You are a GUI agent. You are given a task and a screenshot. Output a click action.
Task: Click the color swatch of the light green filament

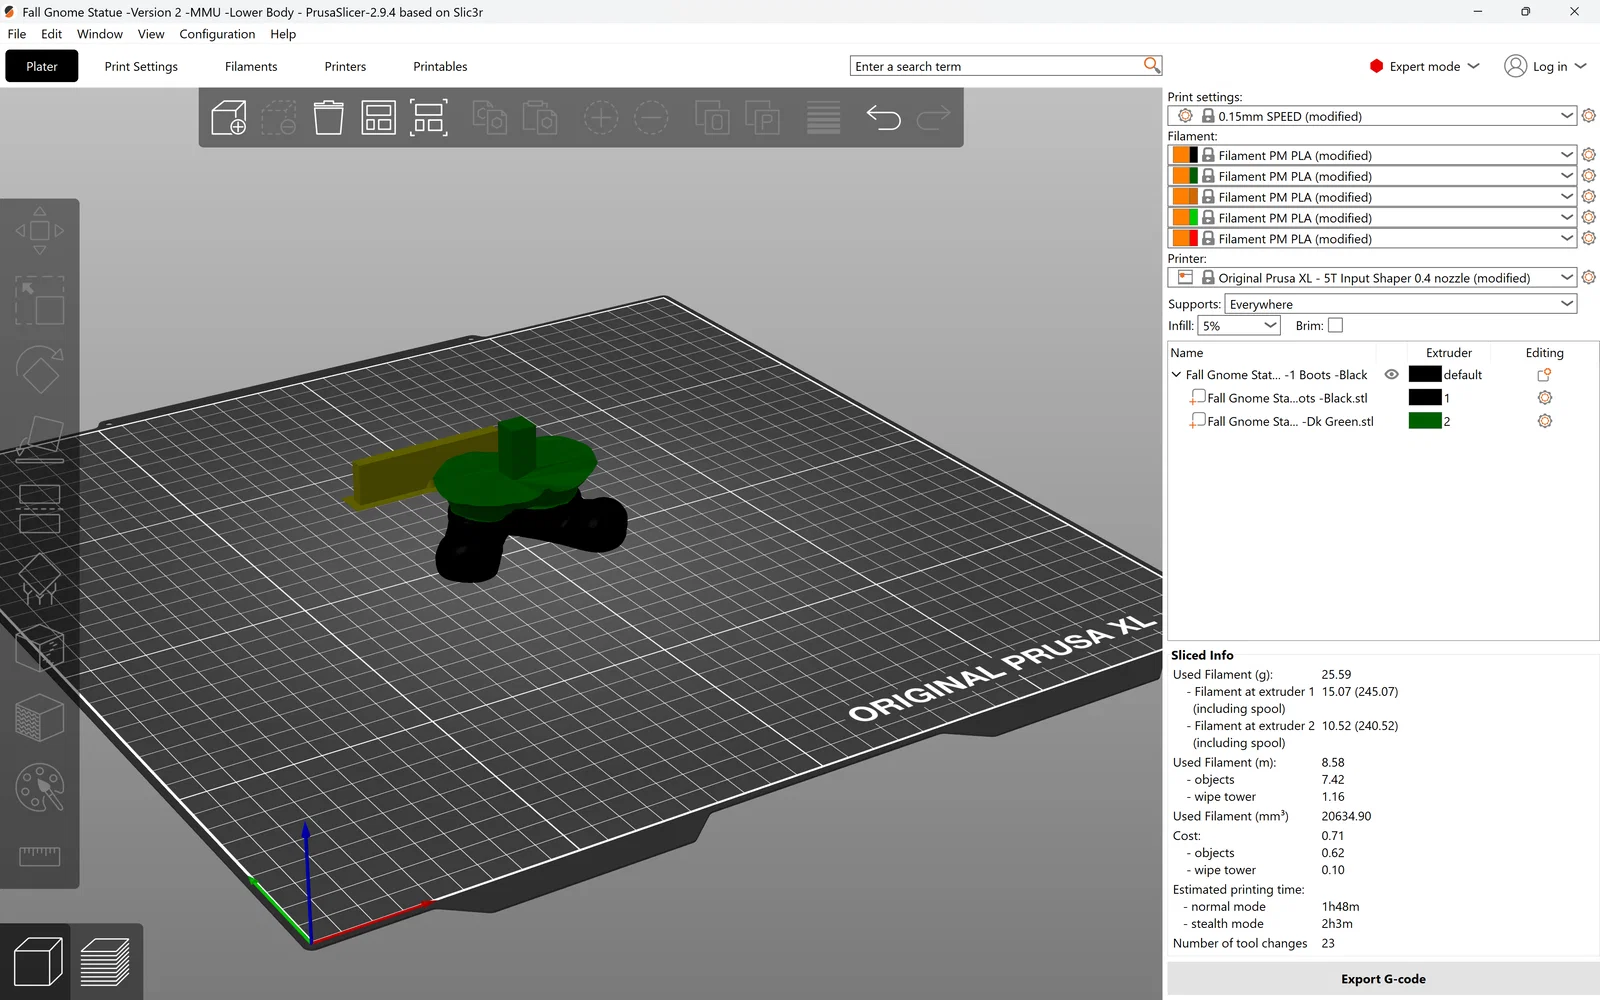coord(1186,217)
